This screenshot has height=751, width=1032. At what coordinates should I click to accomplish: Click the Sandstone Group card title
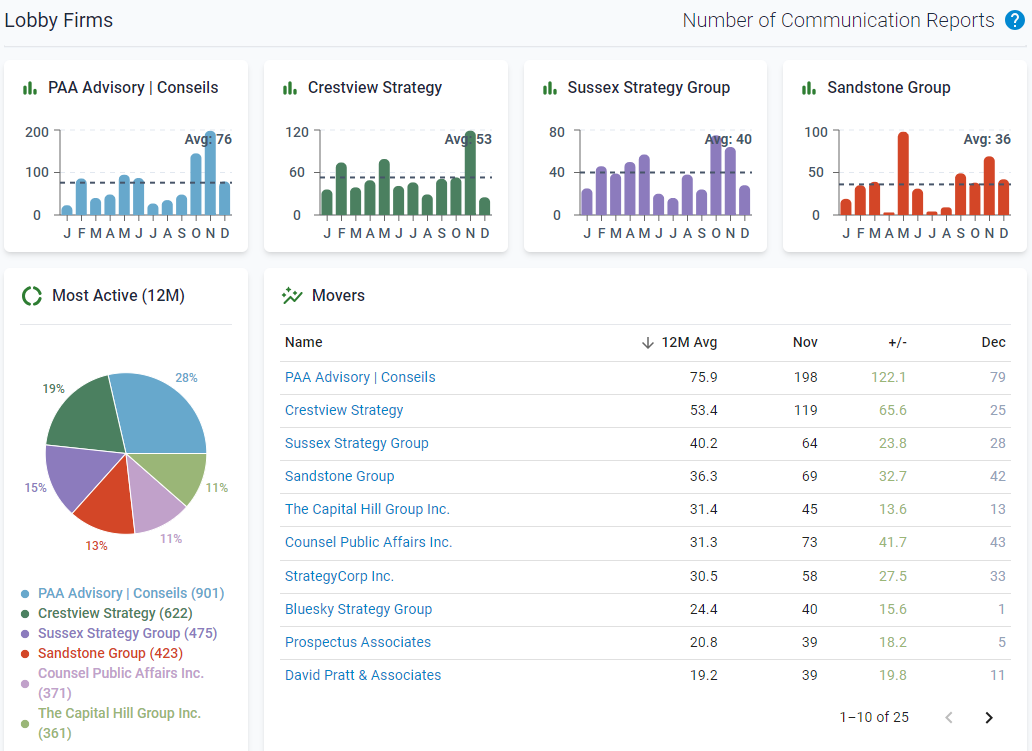pyautogui.click(x=889, y=88)
